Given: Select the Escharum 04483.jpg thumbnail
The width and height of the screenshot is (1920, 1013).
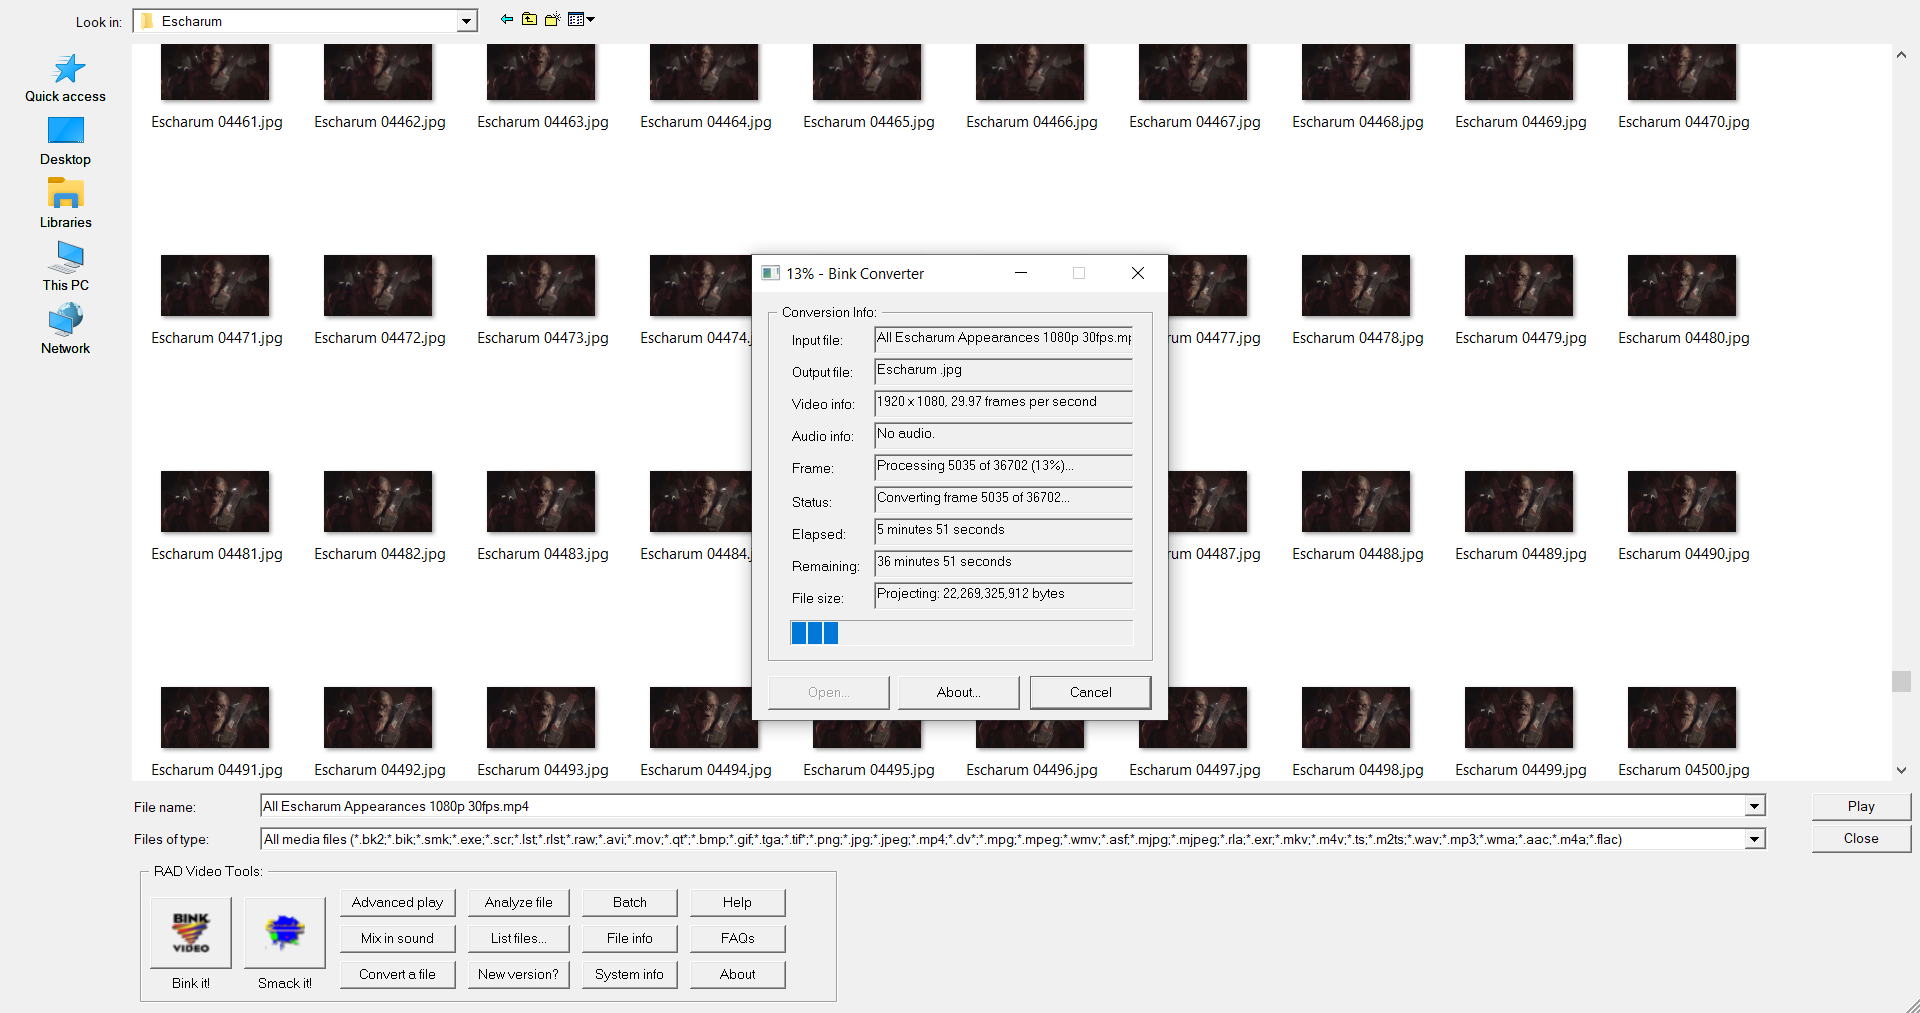Looking at the screenshot, I should (541, 502).
